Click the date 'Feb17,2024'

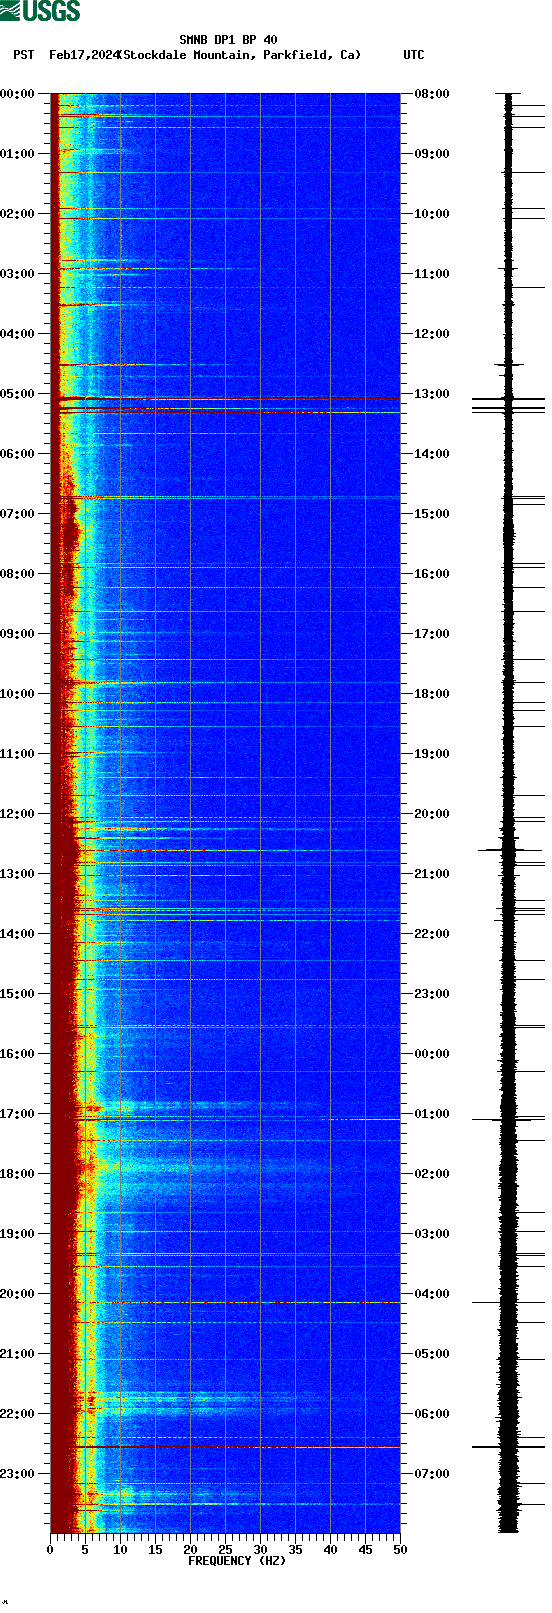(x=83, y=55)
